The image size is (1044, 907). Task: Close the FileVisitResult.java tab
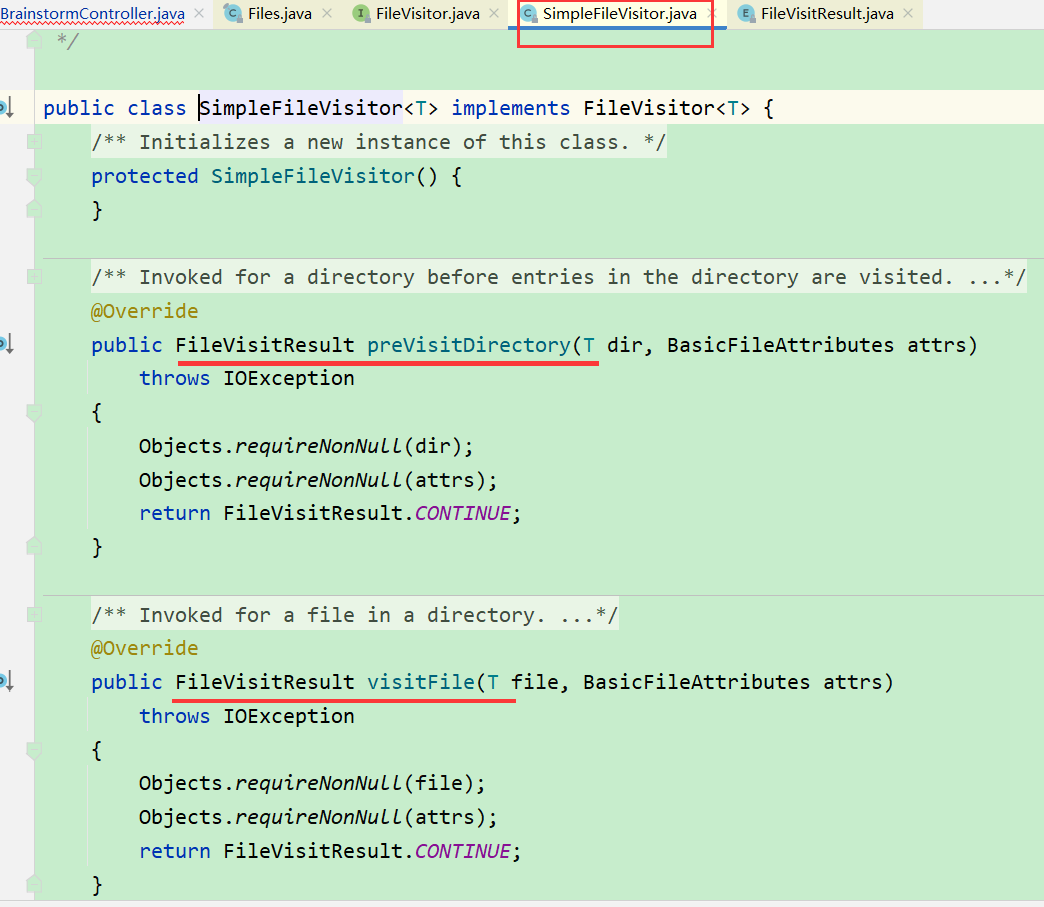(x=908, y=13)
